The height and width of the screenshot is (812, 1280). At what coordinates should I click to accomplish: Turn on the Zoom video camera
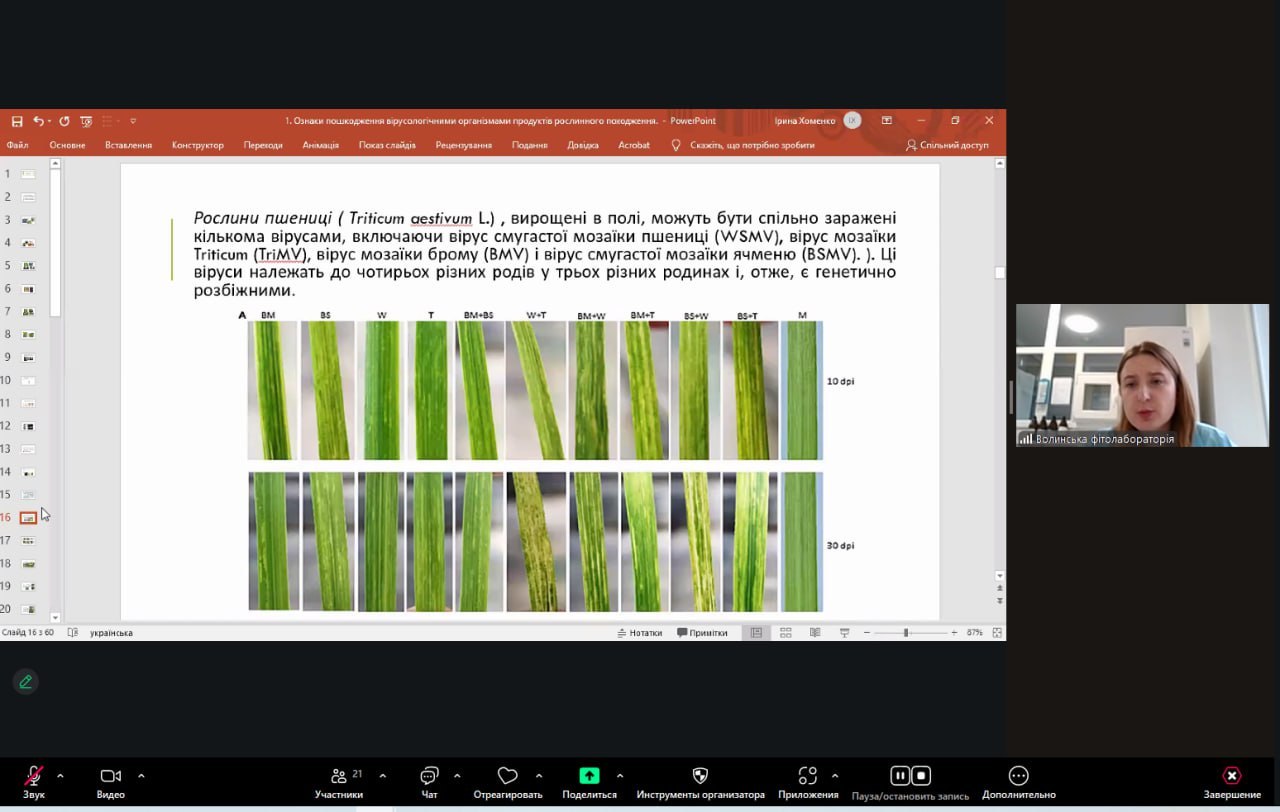tap(110, 777)
